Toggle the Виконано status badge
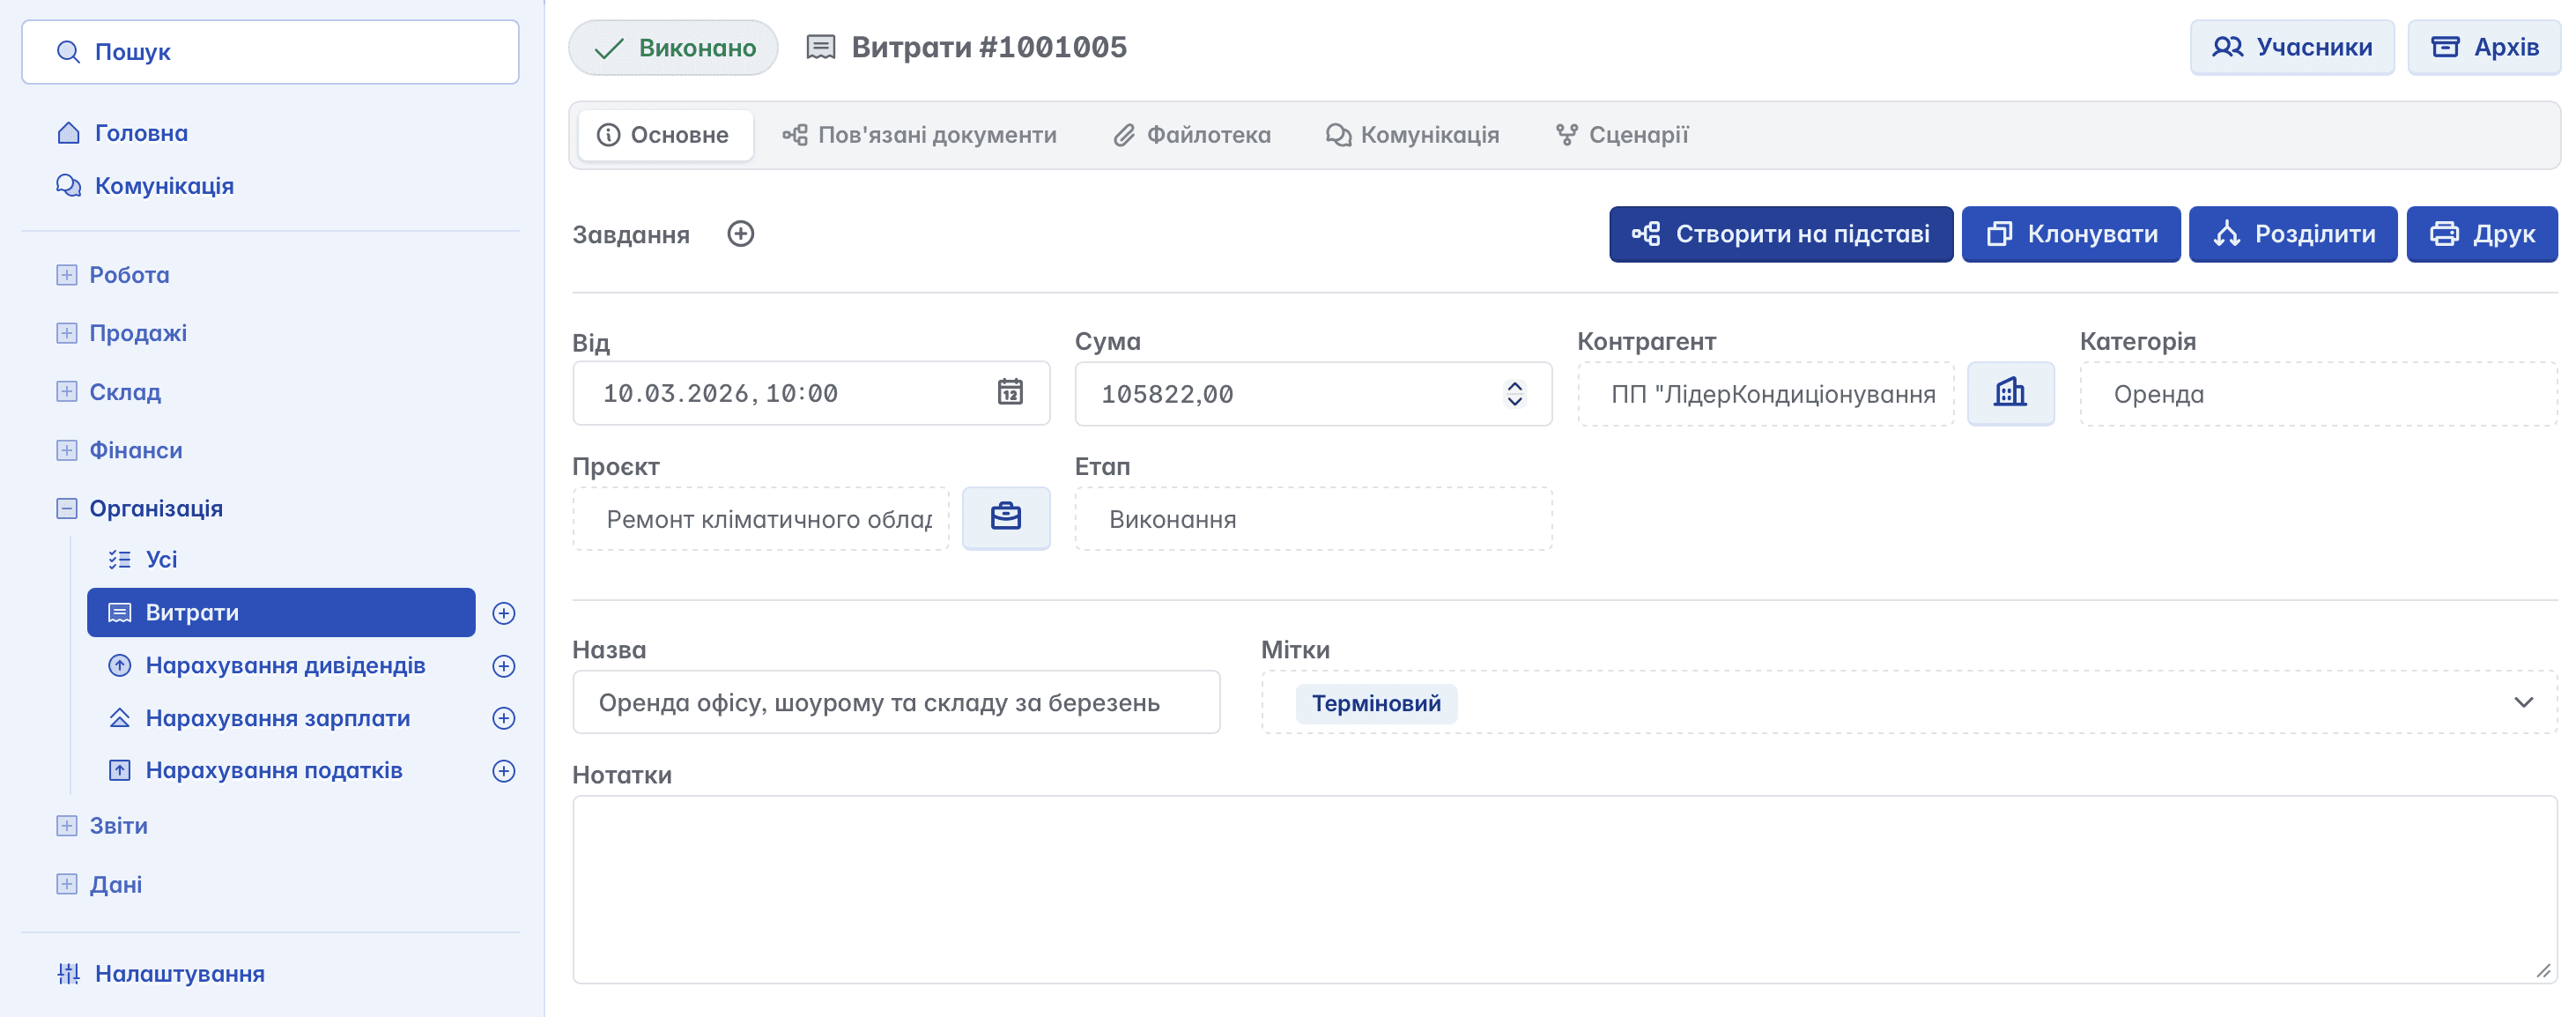The width and height of the screenshot is (2576, 1017). (673, 48)
